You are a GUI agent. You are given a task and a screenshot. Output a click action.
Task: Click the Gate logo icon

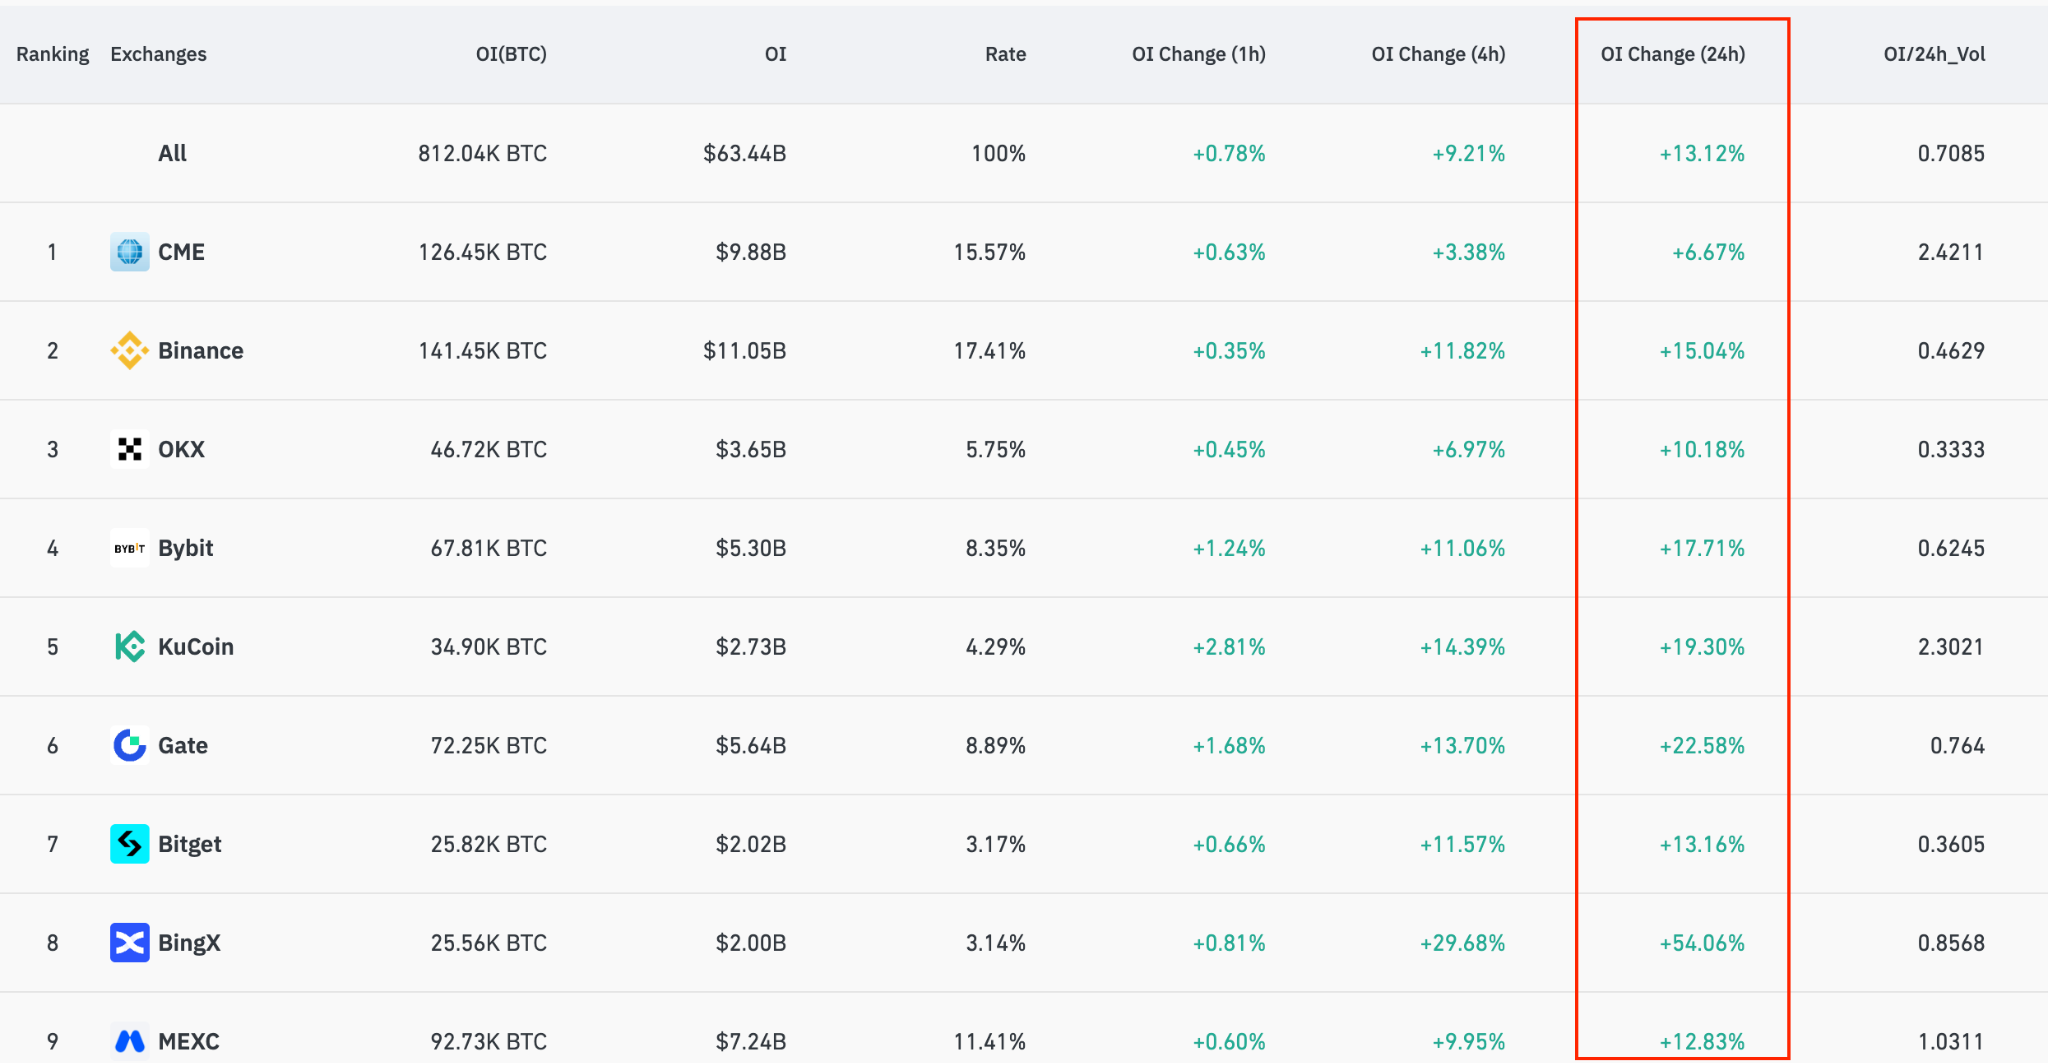coord(129,746)
